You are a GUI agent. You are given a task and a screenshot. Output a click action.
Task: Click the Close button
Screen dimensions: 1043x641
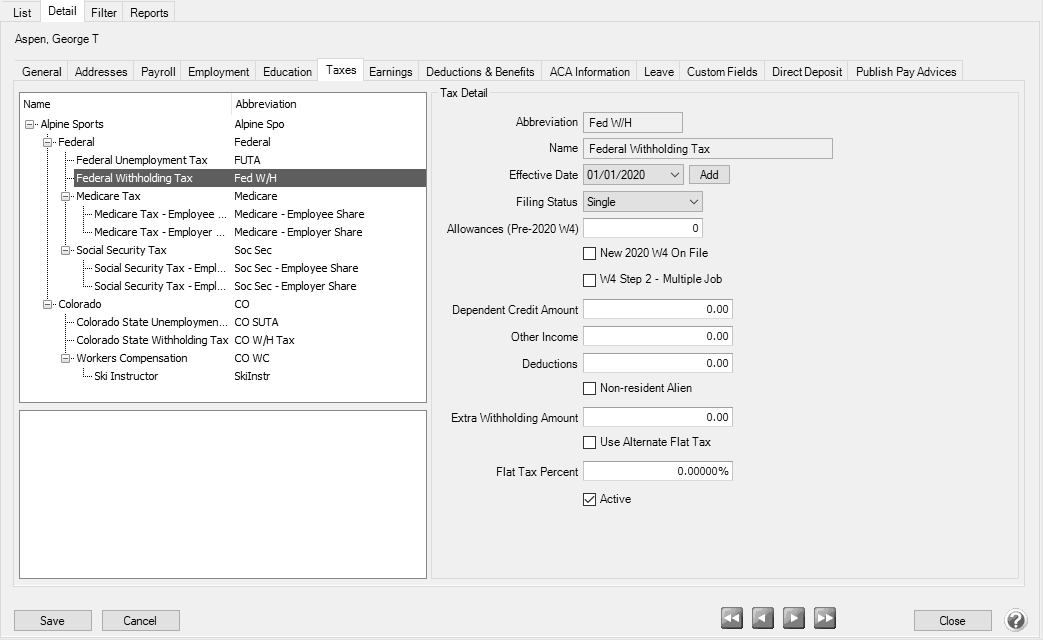(953, 620)
